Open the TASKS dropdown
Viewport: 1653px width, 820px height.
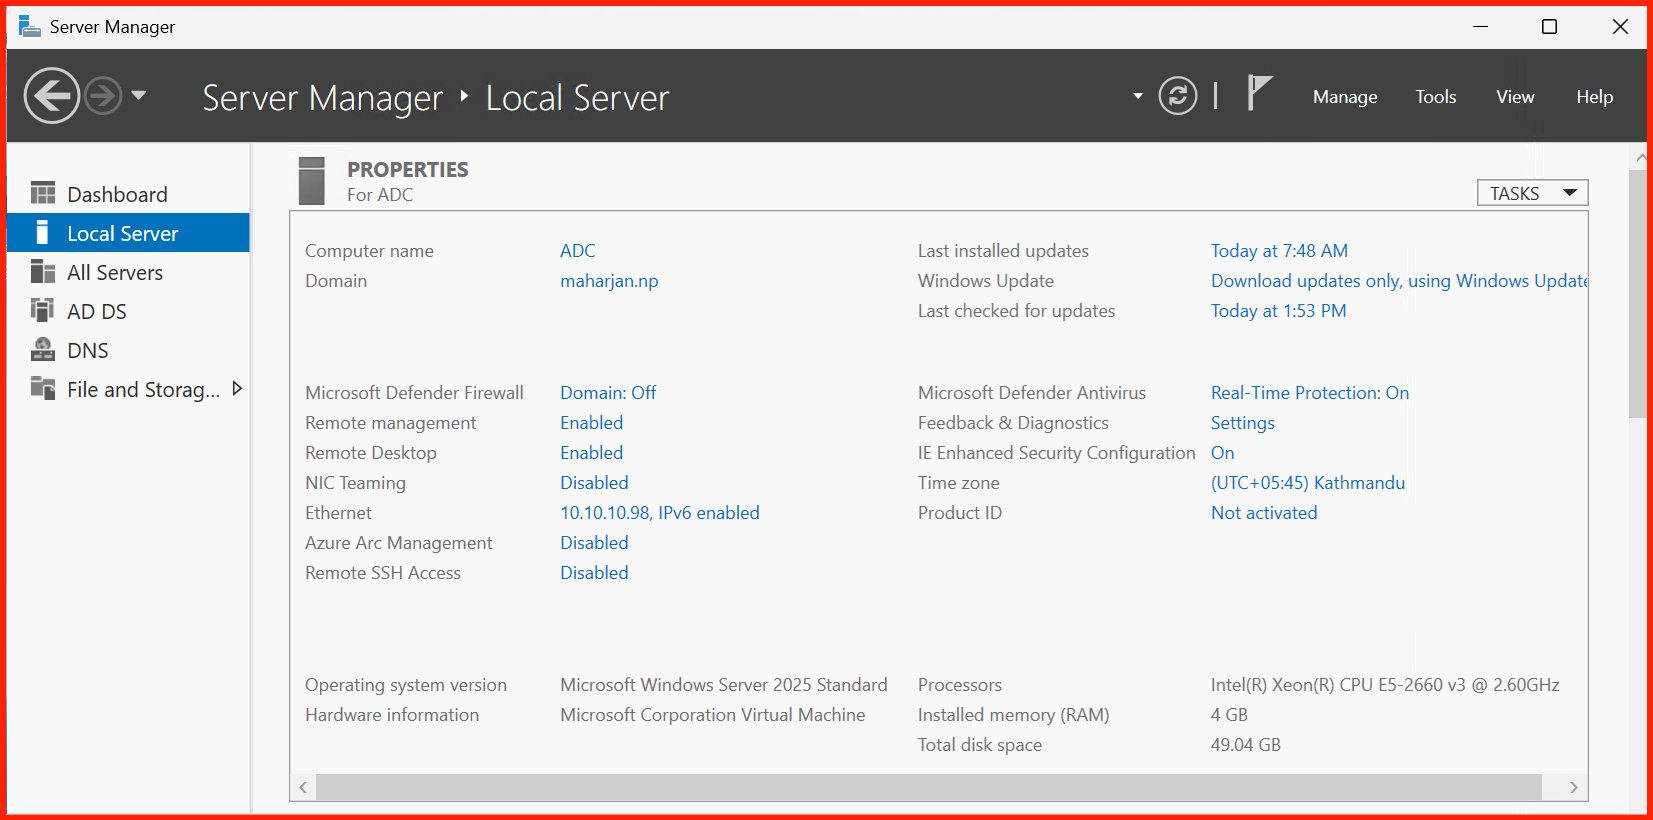1532,193
